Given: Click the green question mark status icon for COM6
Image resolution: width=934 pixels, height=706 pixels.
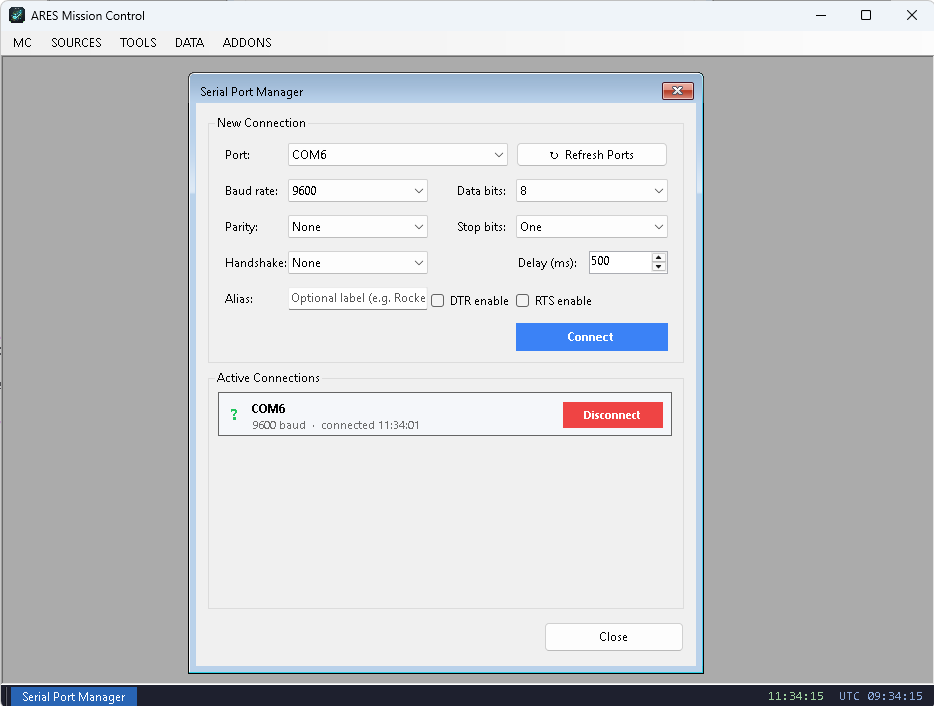Looking at the screenshot, I should [x=234, y=414].
